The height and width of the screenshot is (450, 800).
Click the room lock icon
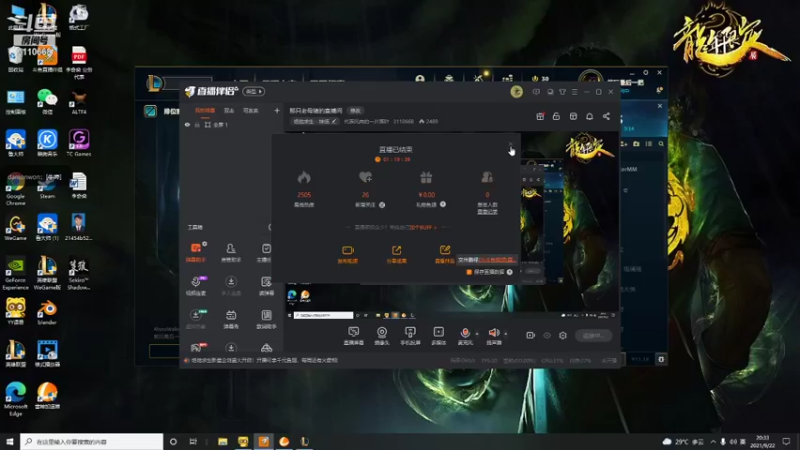tap(556, 116)
